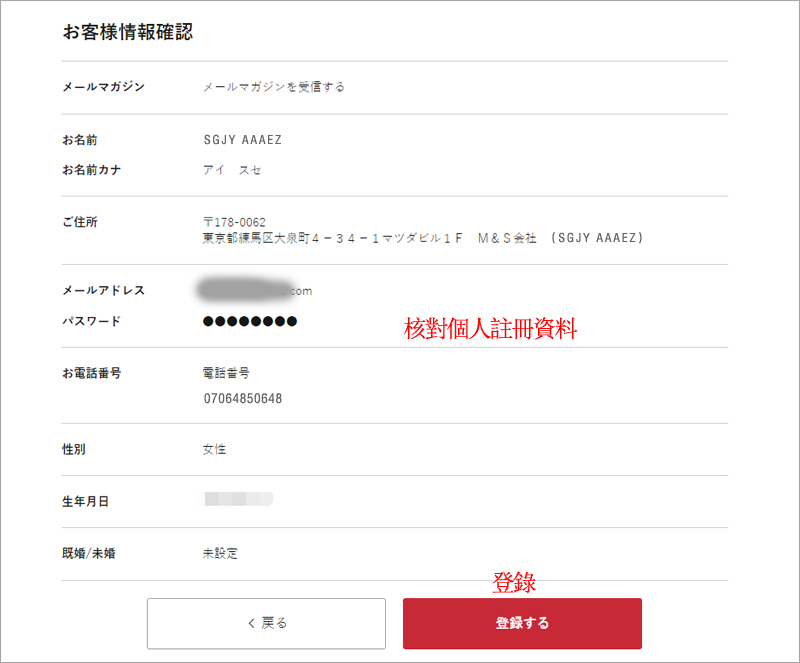This screenshot has height=663, width=800.
Task: Click the 生年月日 label
Action: 86,502
